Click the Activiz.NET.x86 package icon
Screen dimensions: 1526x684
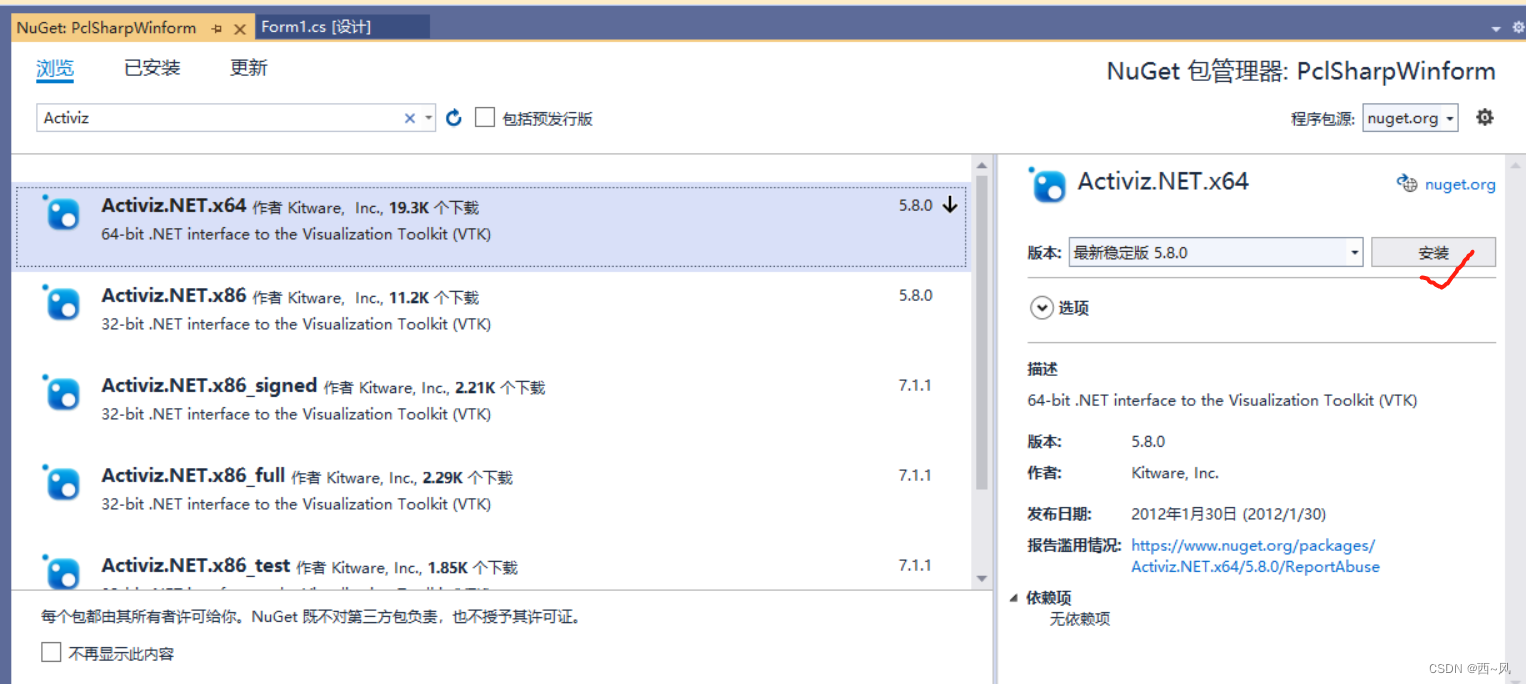(62, 304)
